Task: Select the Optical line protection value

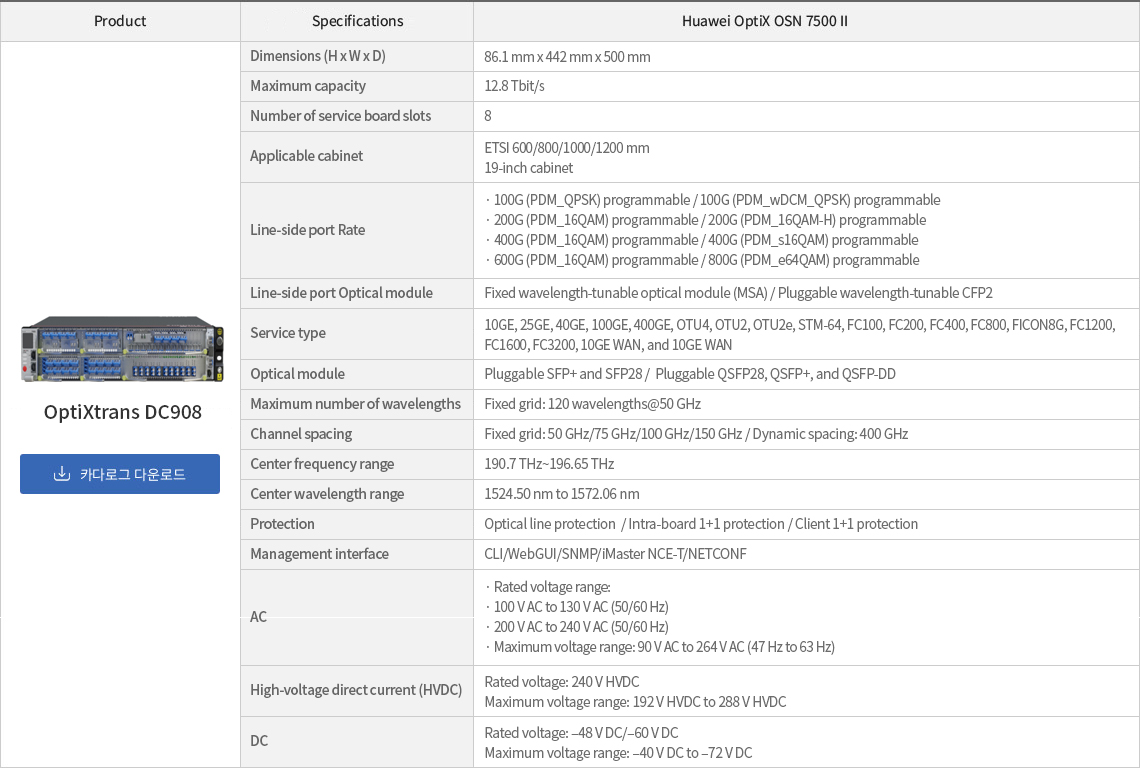Action: (550, 524)
